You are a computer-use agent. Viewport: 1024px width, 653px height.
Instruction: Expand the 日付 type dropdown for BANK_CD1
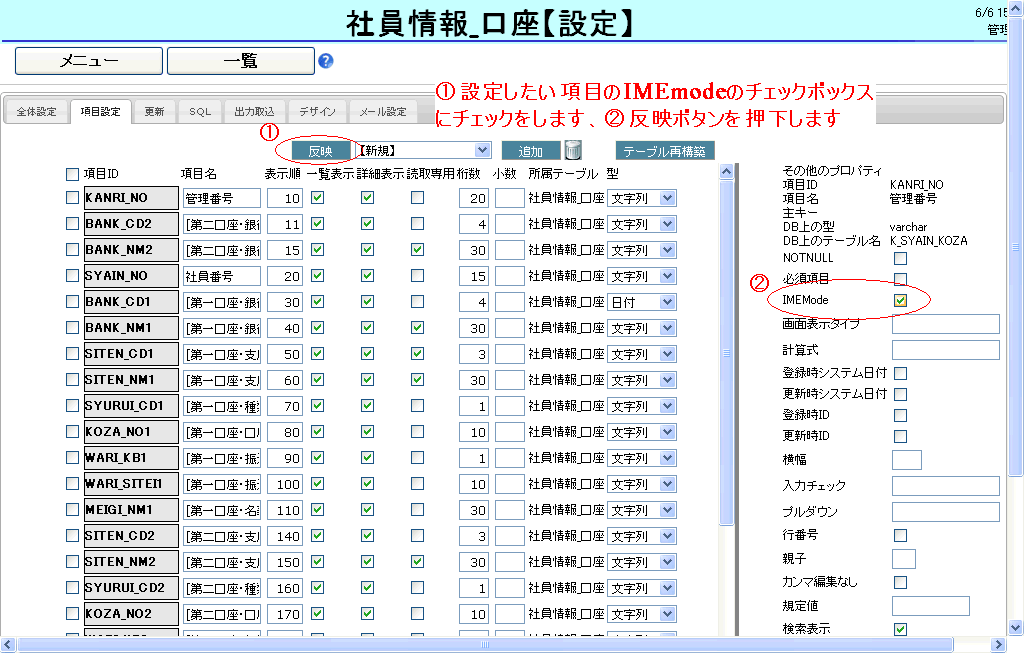pos(667,302)
